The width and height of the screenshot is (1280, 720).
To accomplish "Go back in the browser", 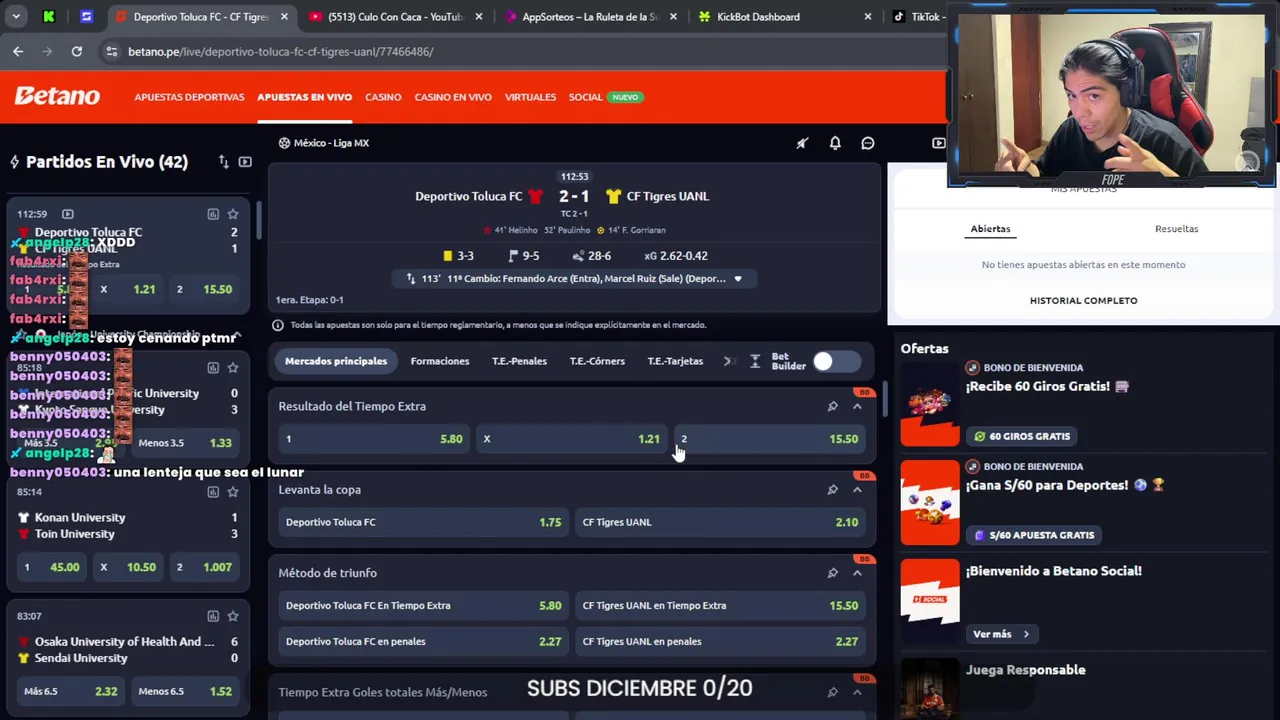I will click(x=18, y=51).
